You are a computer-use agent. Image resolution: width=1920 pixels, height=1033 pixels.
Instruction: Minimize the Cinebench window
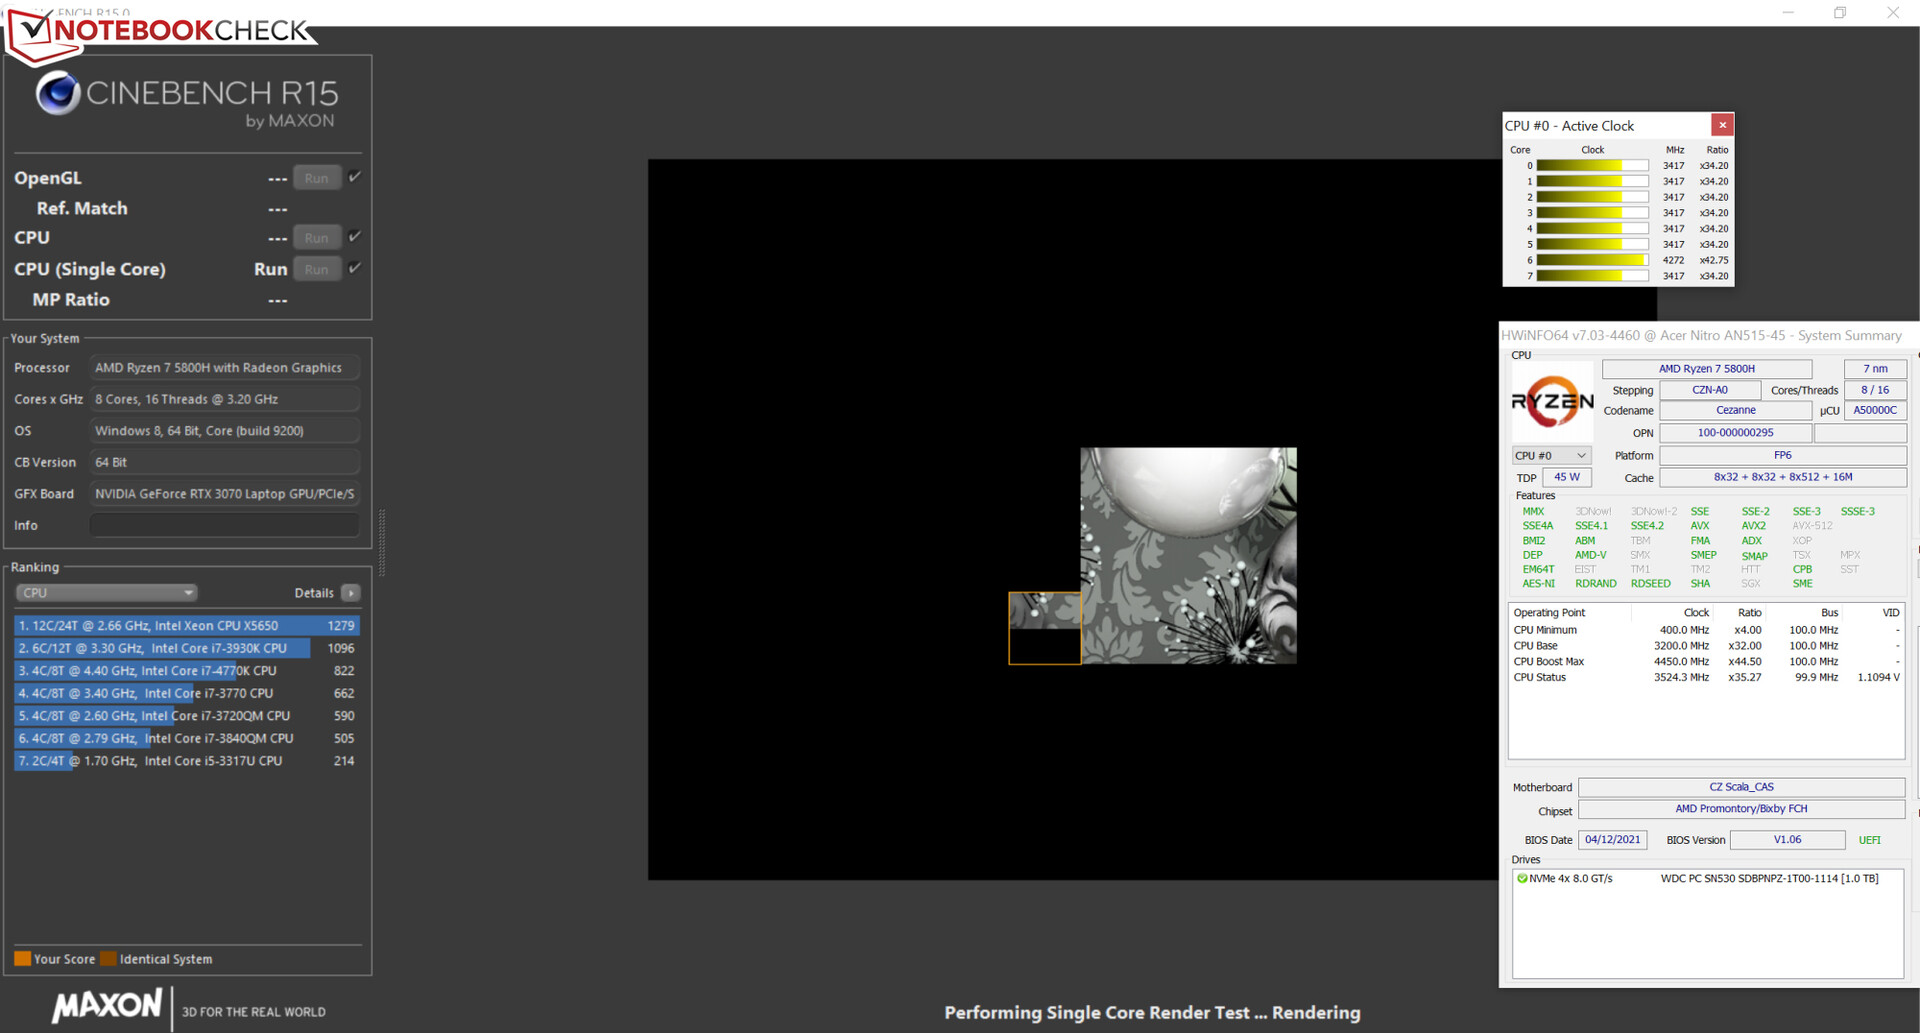click(1788, 13)
